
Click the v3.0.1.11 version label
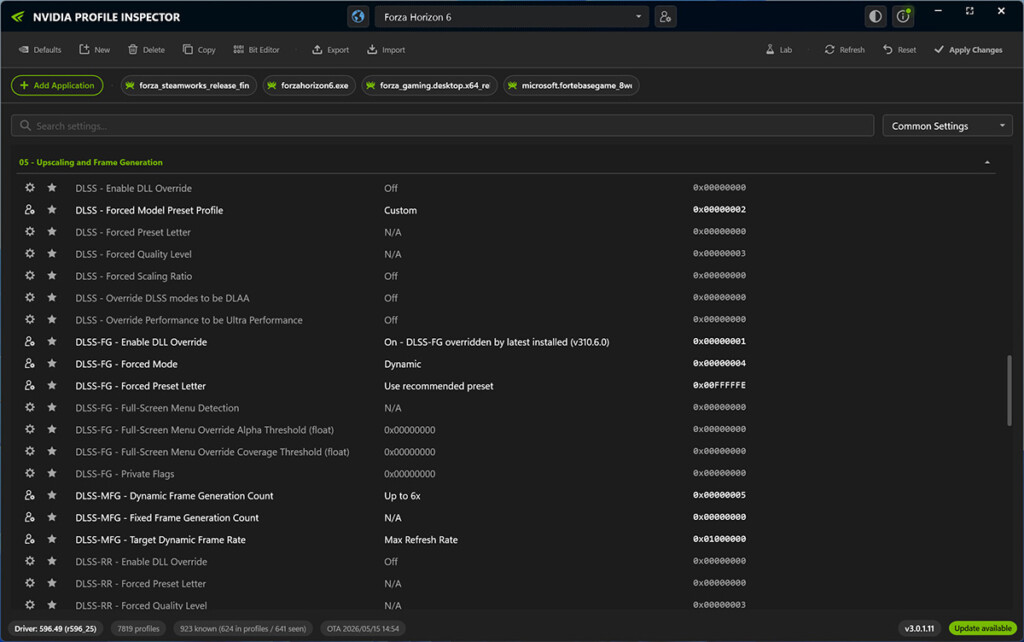919,628
